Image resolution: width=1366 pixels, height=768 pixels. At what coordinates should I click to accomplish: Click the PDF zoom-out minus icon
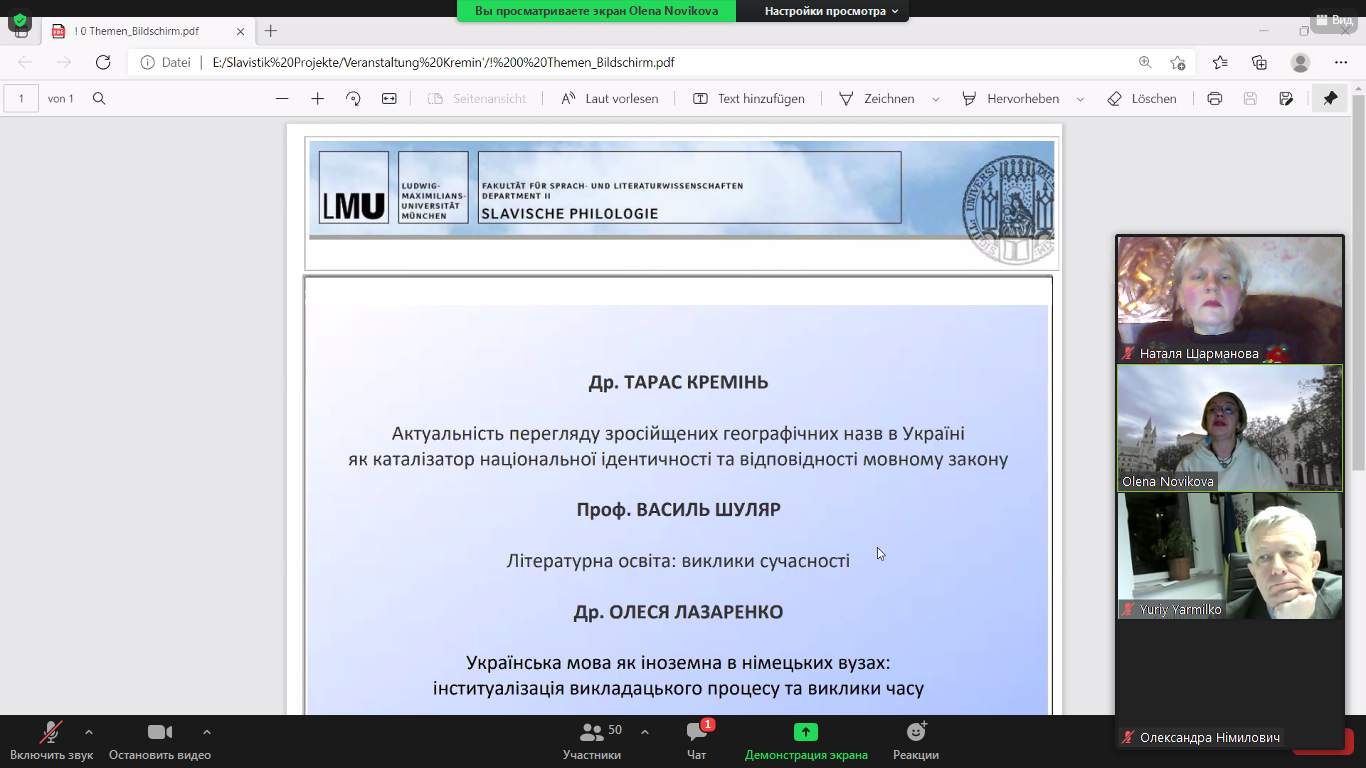(282, 99)
